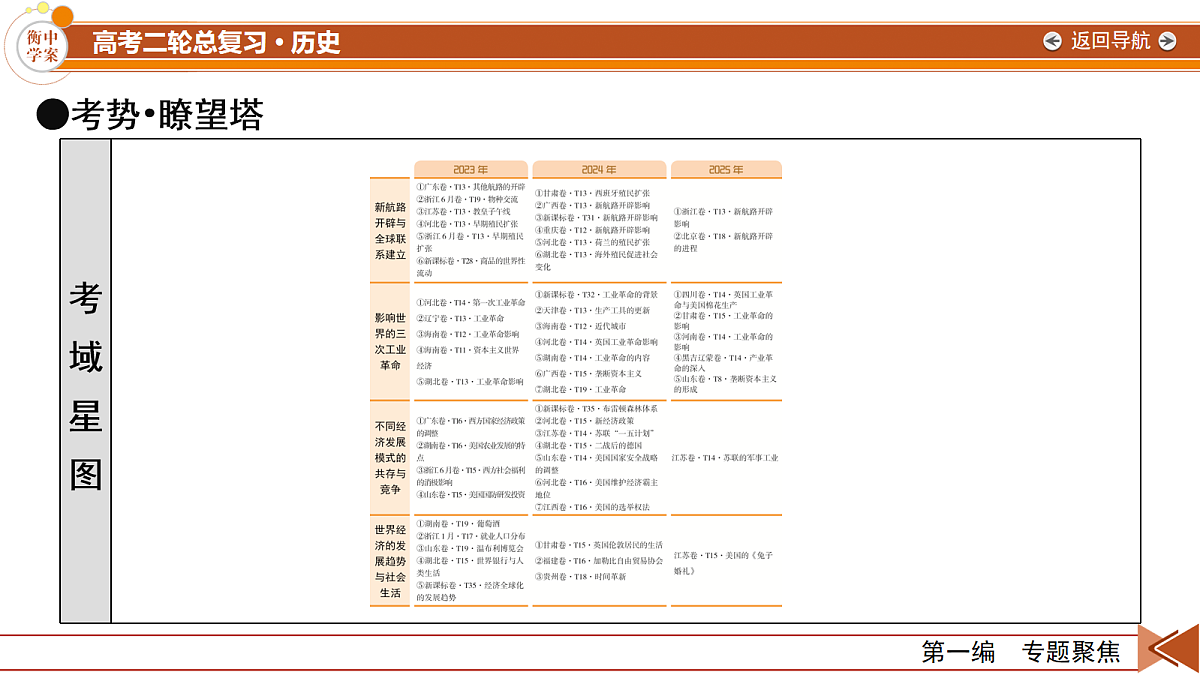Viewport: 1200px width, 675px height.
Task: Click 江苏卷·T13·教皇子午线 entry
Action: [463, 212]
